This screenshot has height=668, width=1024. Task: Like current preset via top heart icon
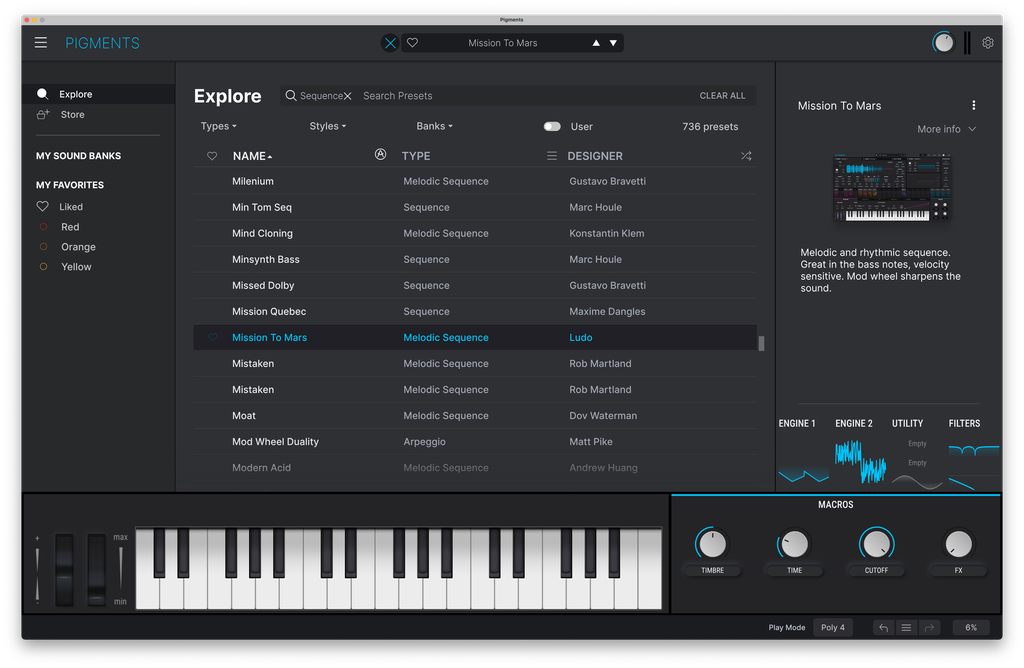412,43
